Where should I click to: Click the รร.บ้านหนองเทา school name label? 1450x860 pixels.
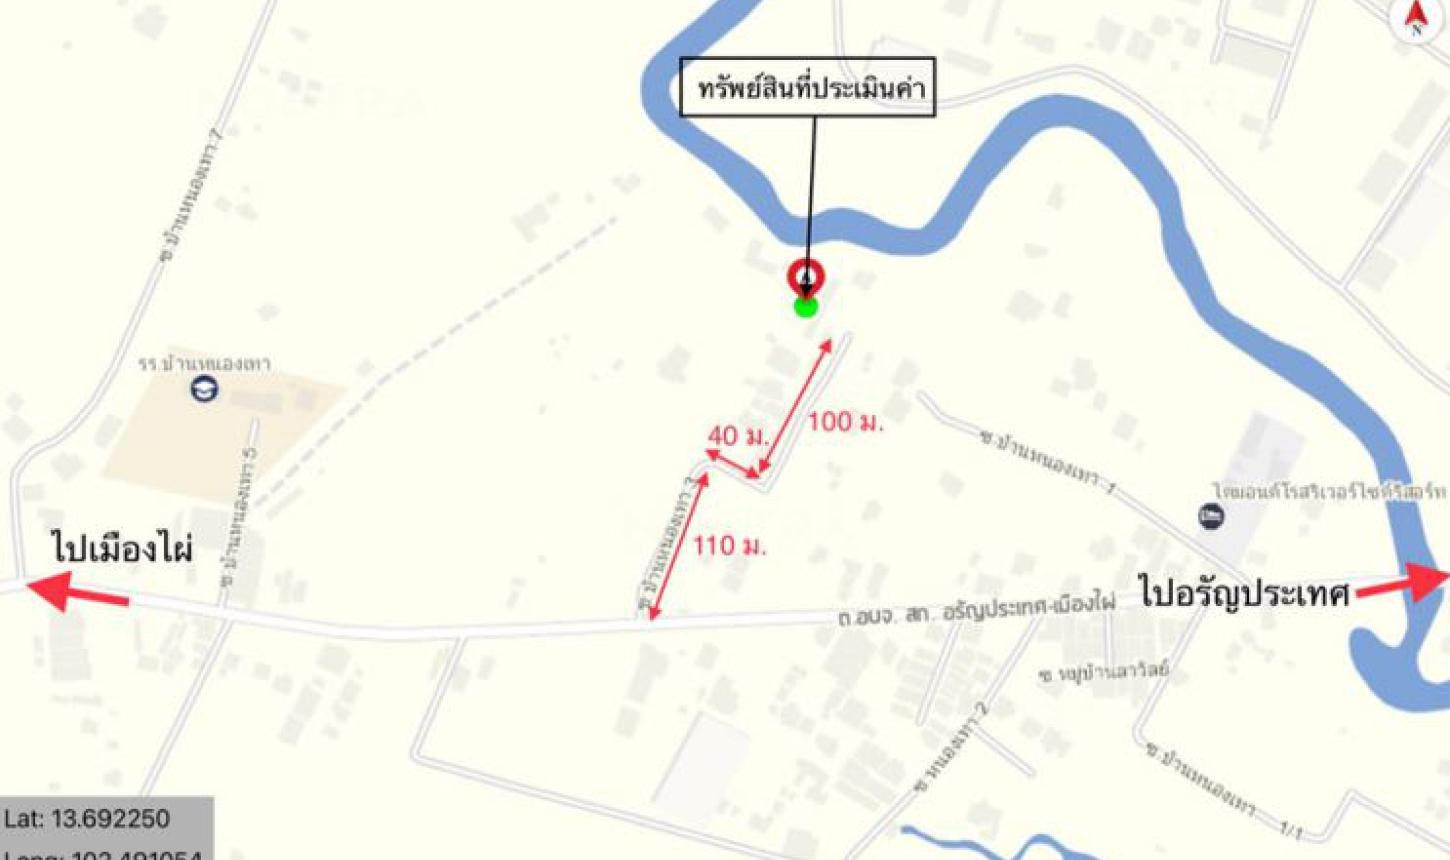coord(204,363)
